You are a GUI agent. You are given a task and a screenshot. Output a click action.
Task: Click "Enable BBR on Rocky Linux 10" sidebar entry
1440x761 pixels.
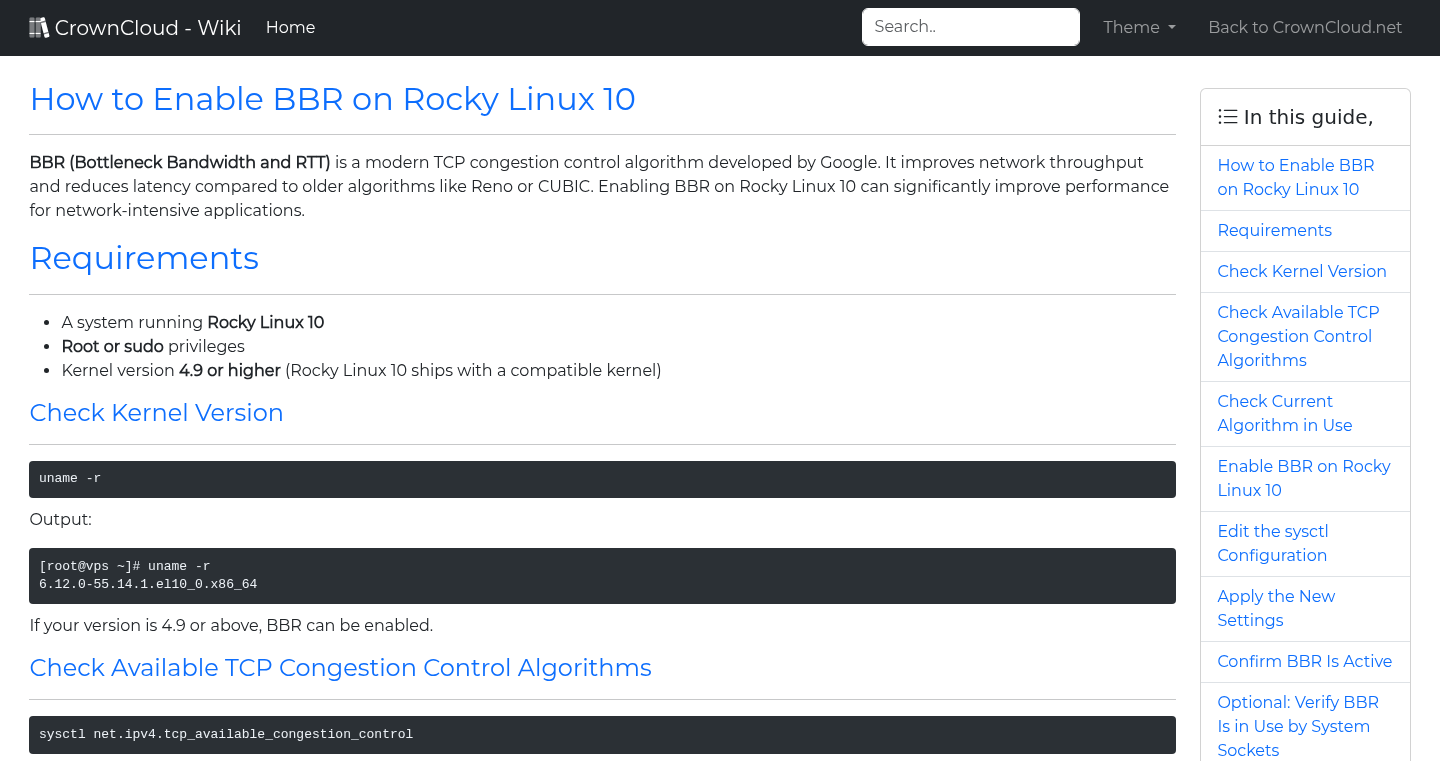click(x=1304, y=478)
